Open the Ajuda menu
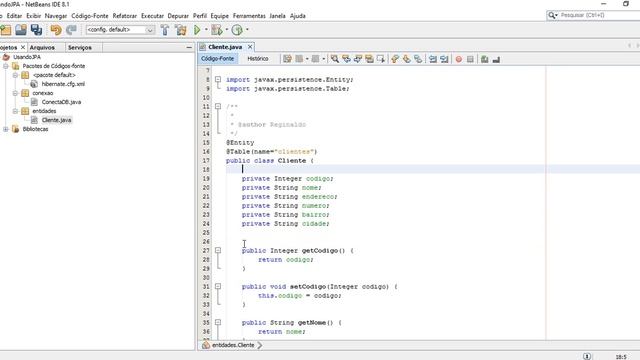Image resolution: width=640 pixels, height=360 pixels. (298, 16)
